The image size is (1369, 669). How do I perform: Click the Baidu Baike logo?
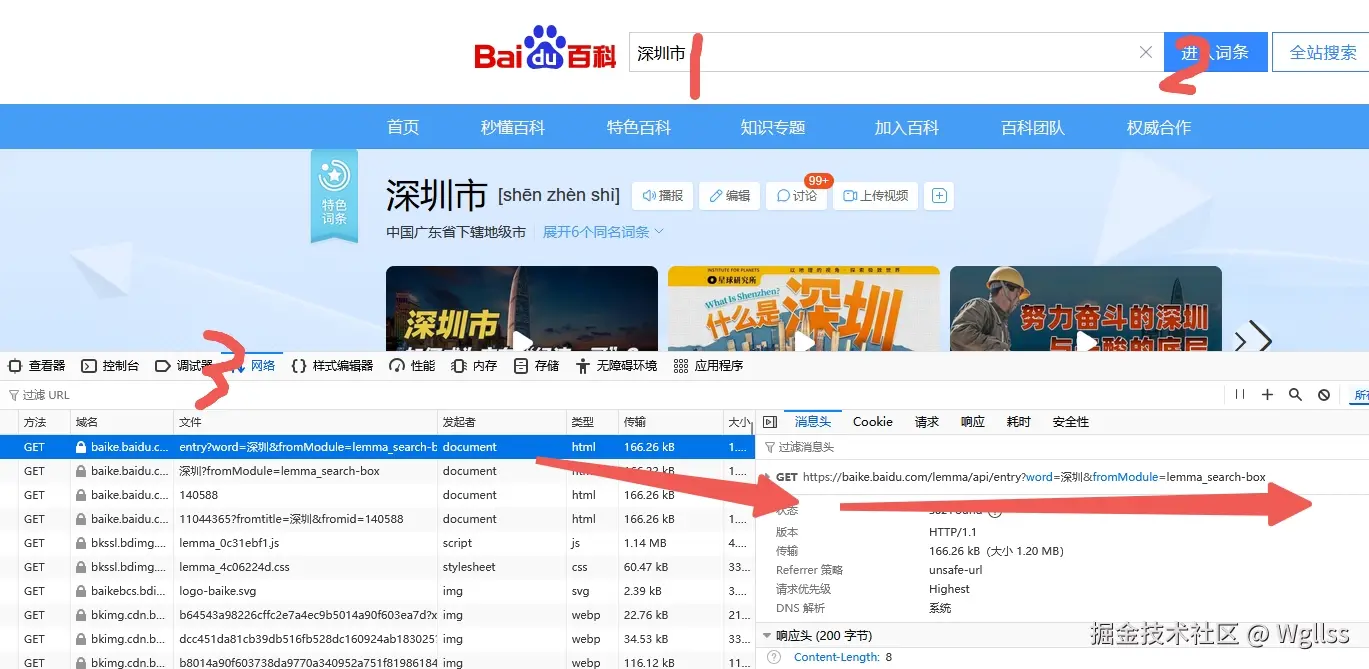click(545, 50)
